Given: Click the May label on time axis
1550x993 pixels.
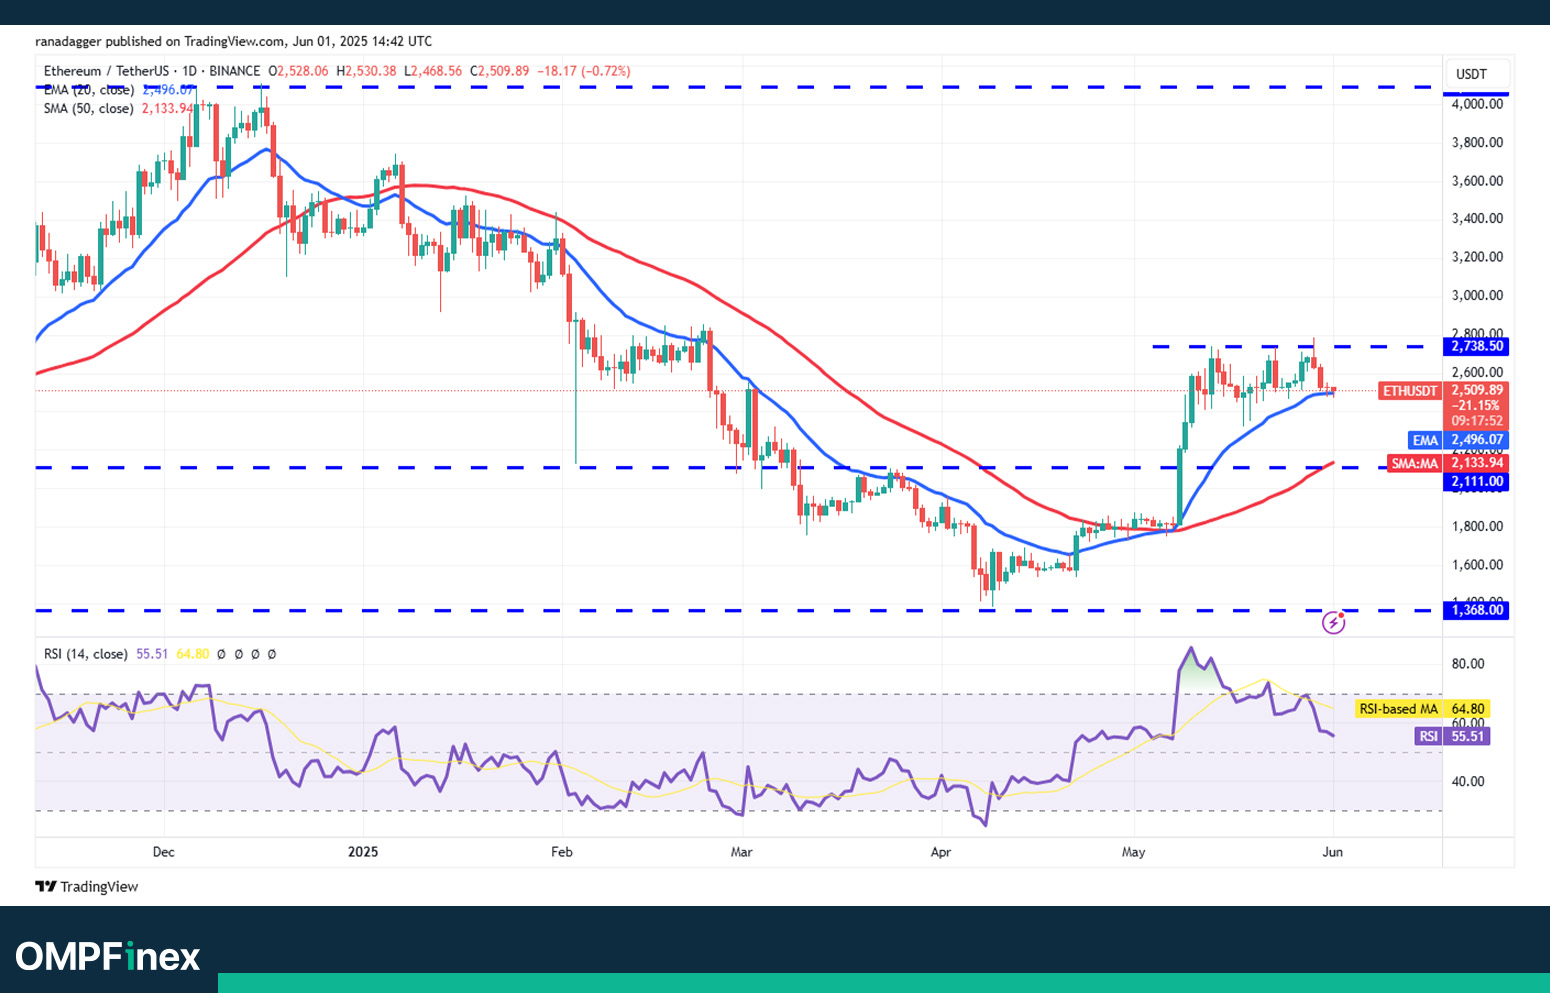Looking at the screenshot, I should click(1133, 852).
